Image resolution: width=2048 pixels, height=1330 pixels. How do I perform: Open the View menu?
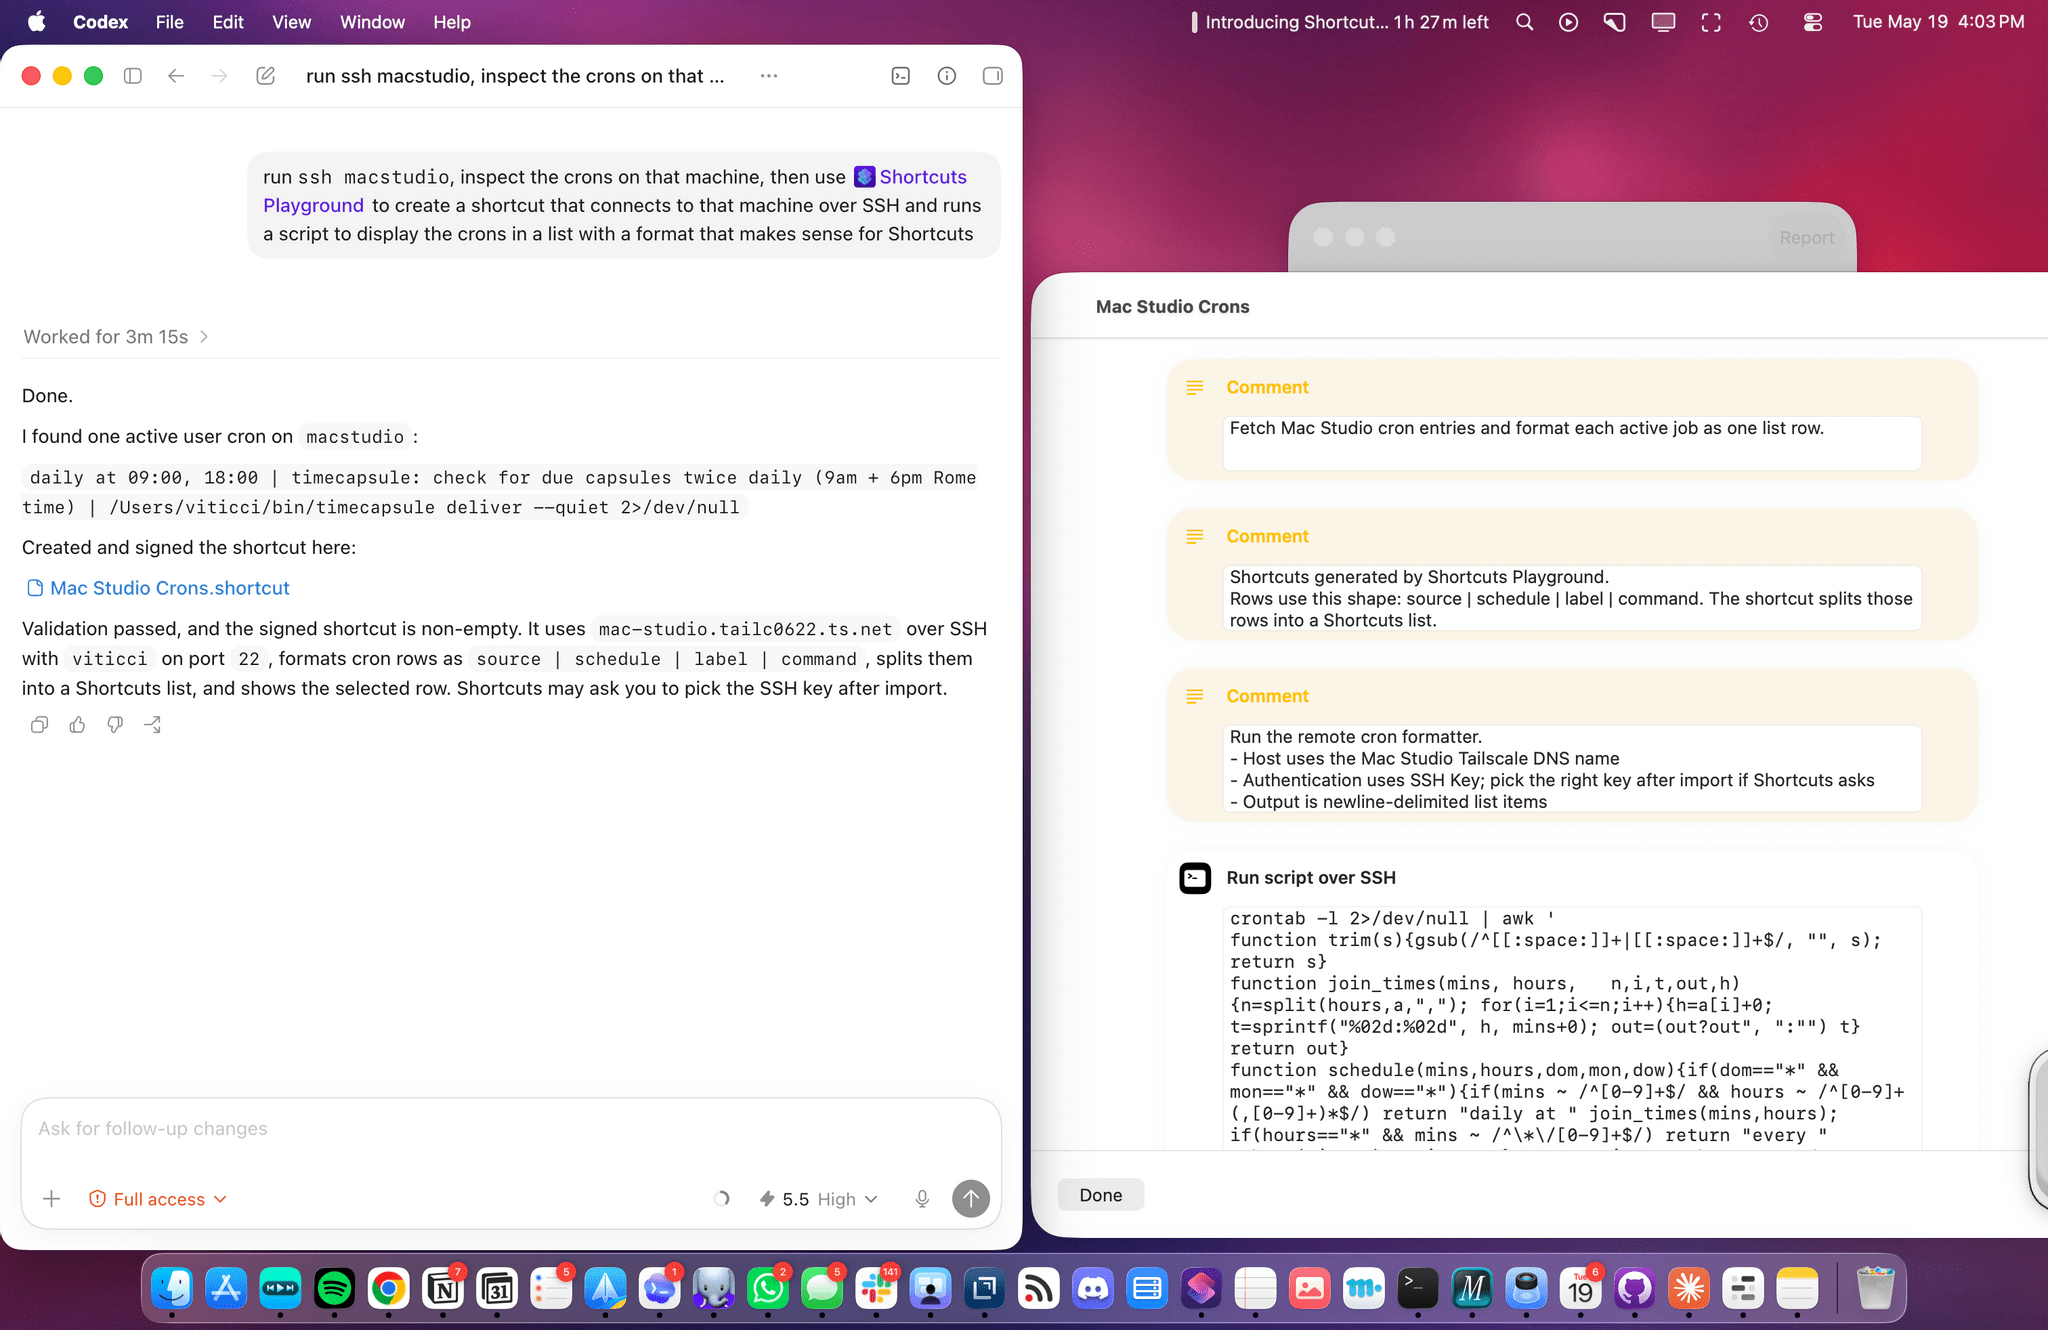coord(291,22)
